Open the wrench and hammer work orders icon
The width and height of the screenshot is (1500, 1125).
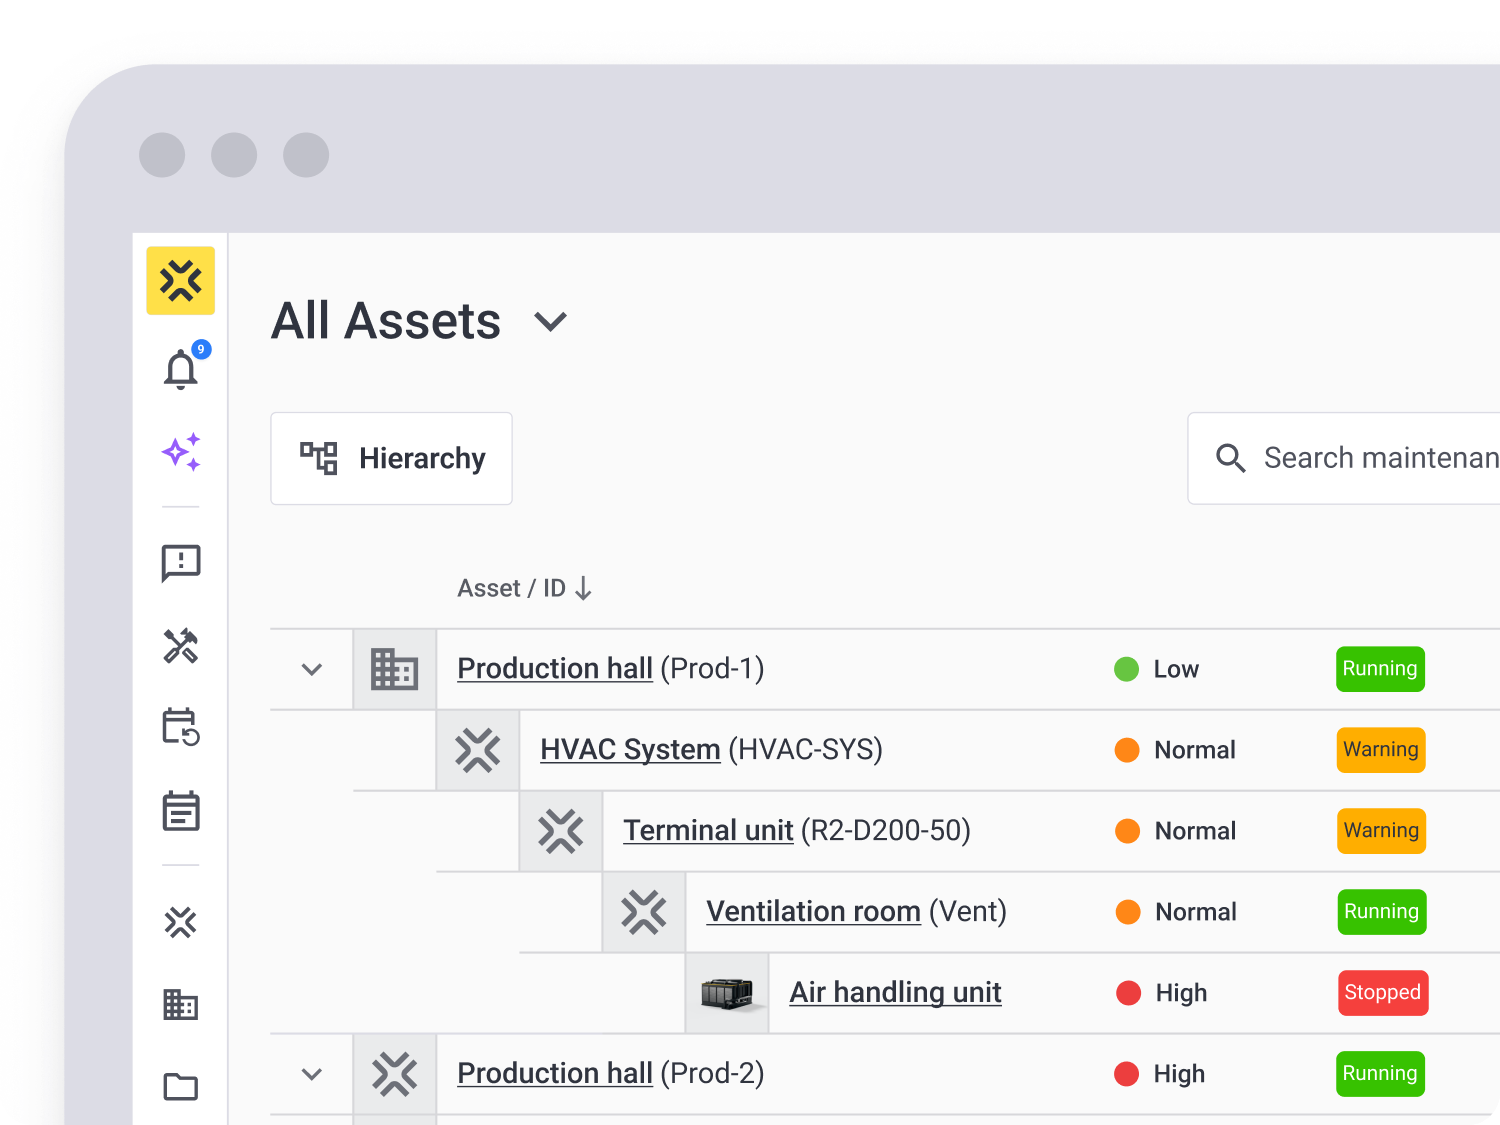181,646
